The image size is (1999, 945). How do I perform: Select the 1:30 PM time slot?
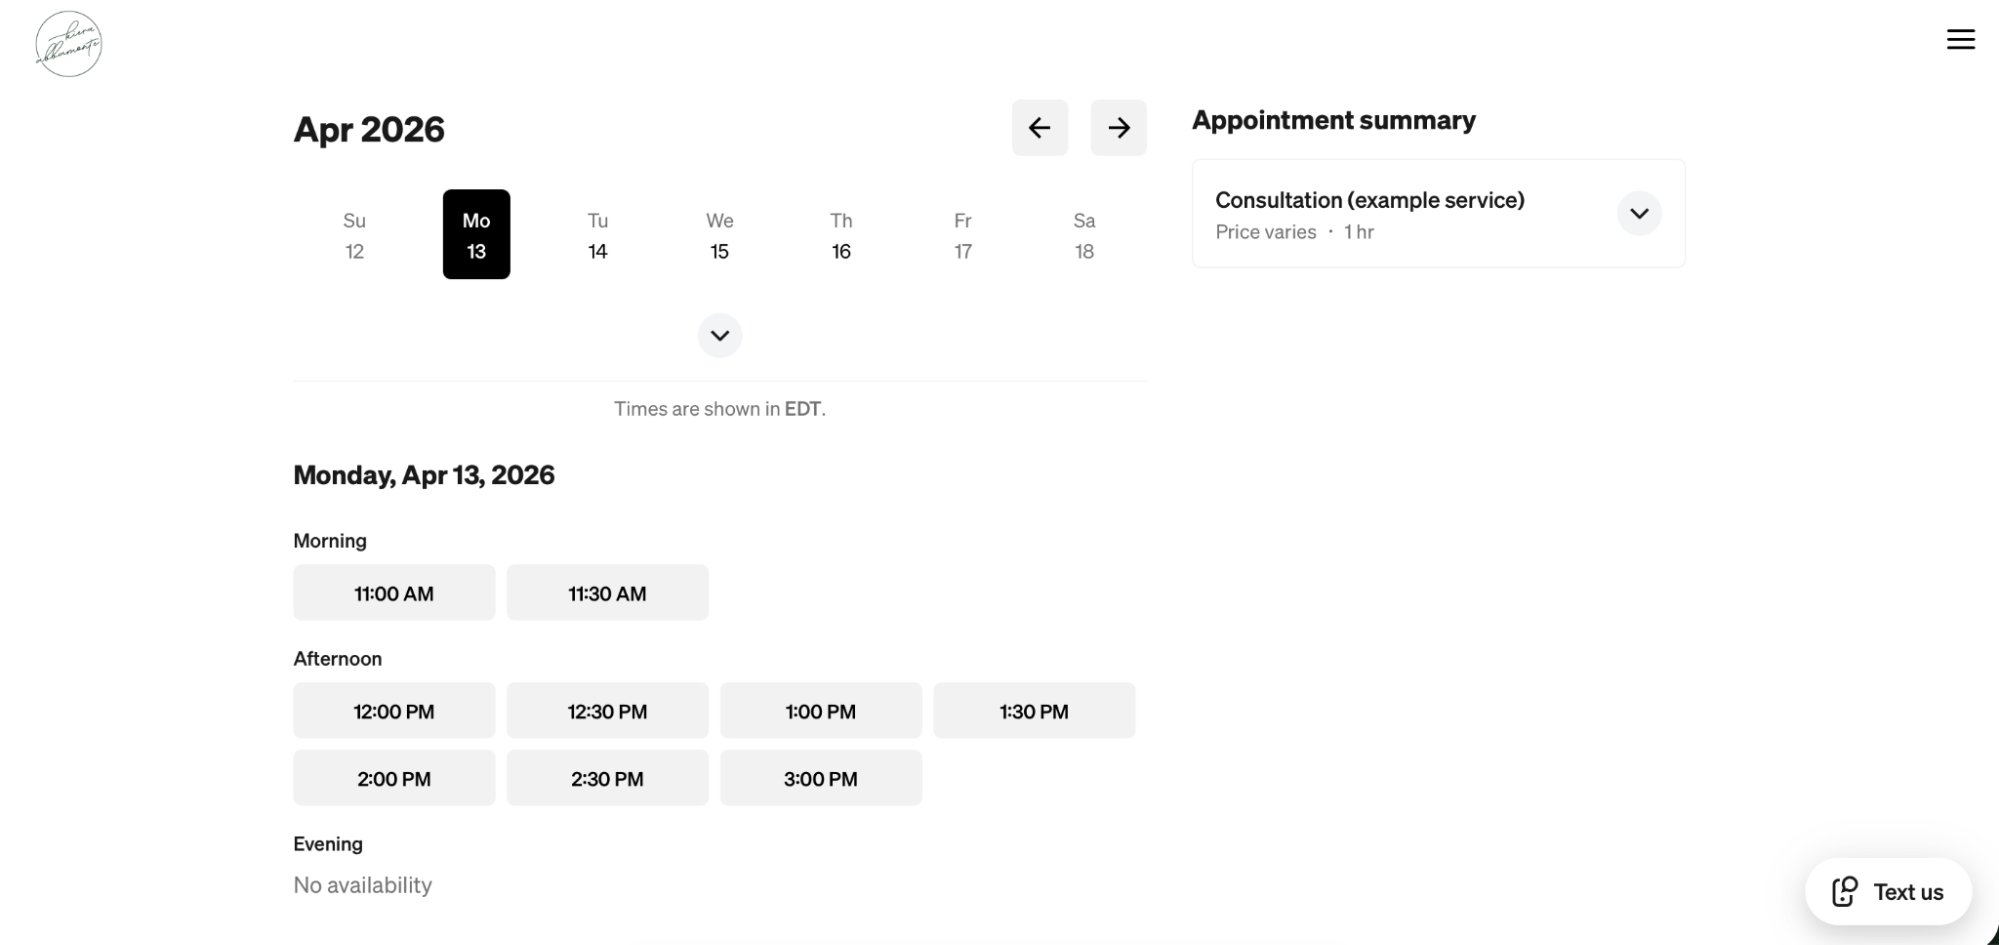[1034, 710]
